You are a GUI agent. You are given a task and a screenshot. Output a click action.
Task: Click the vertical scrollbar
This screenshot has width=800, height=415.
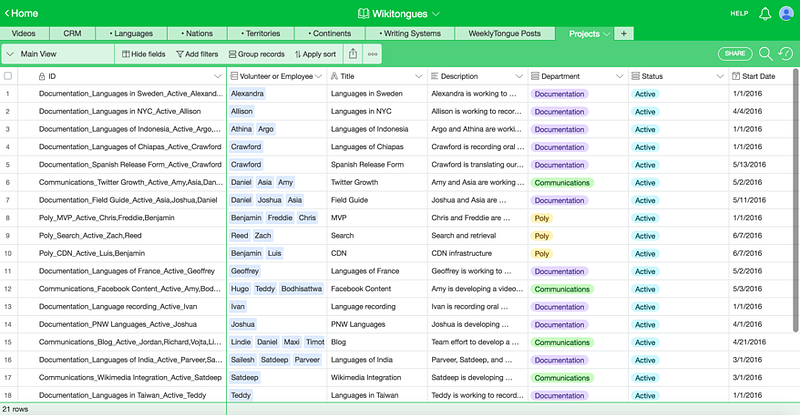point(796,200)
